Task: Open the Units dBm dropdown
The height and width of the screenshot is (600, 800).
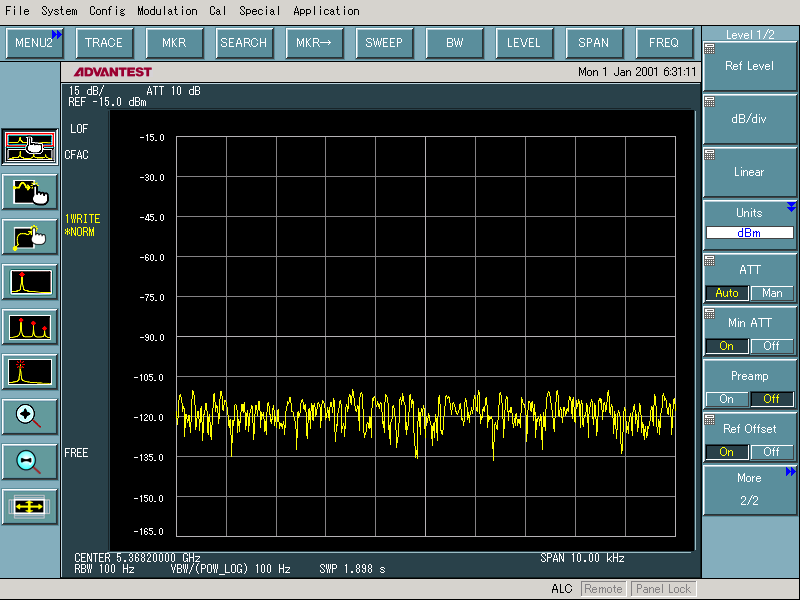Action: 749,233
